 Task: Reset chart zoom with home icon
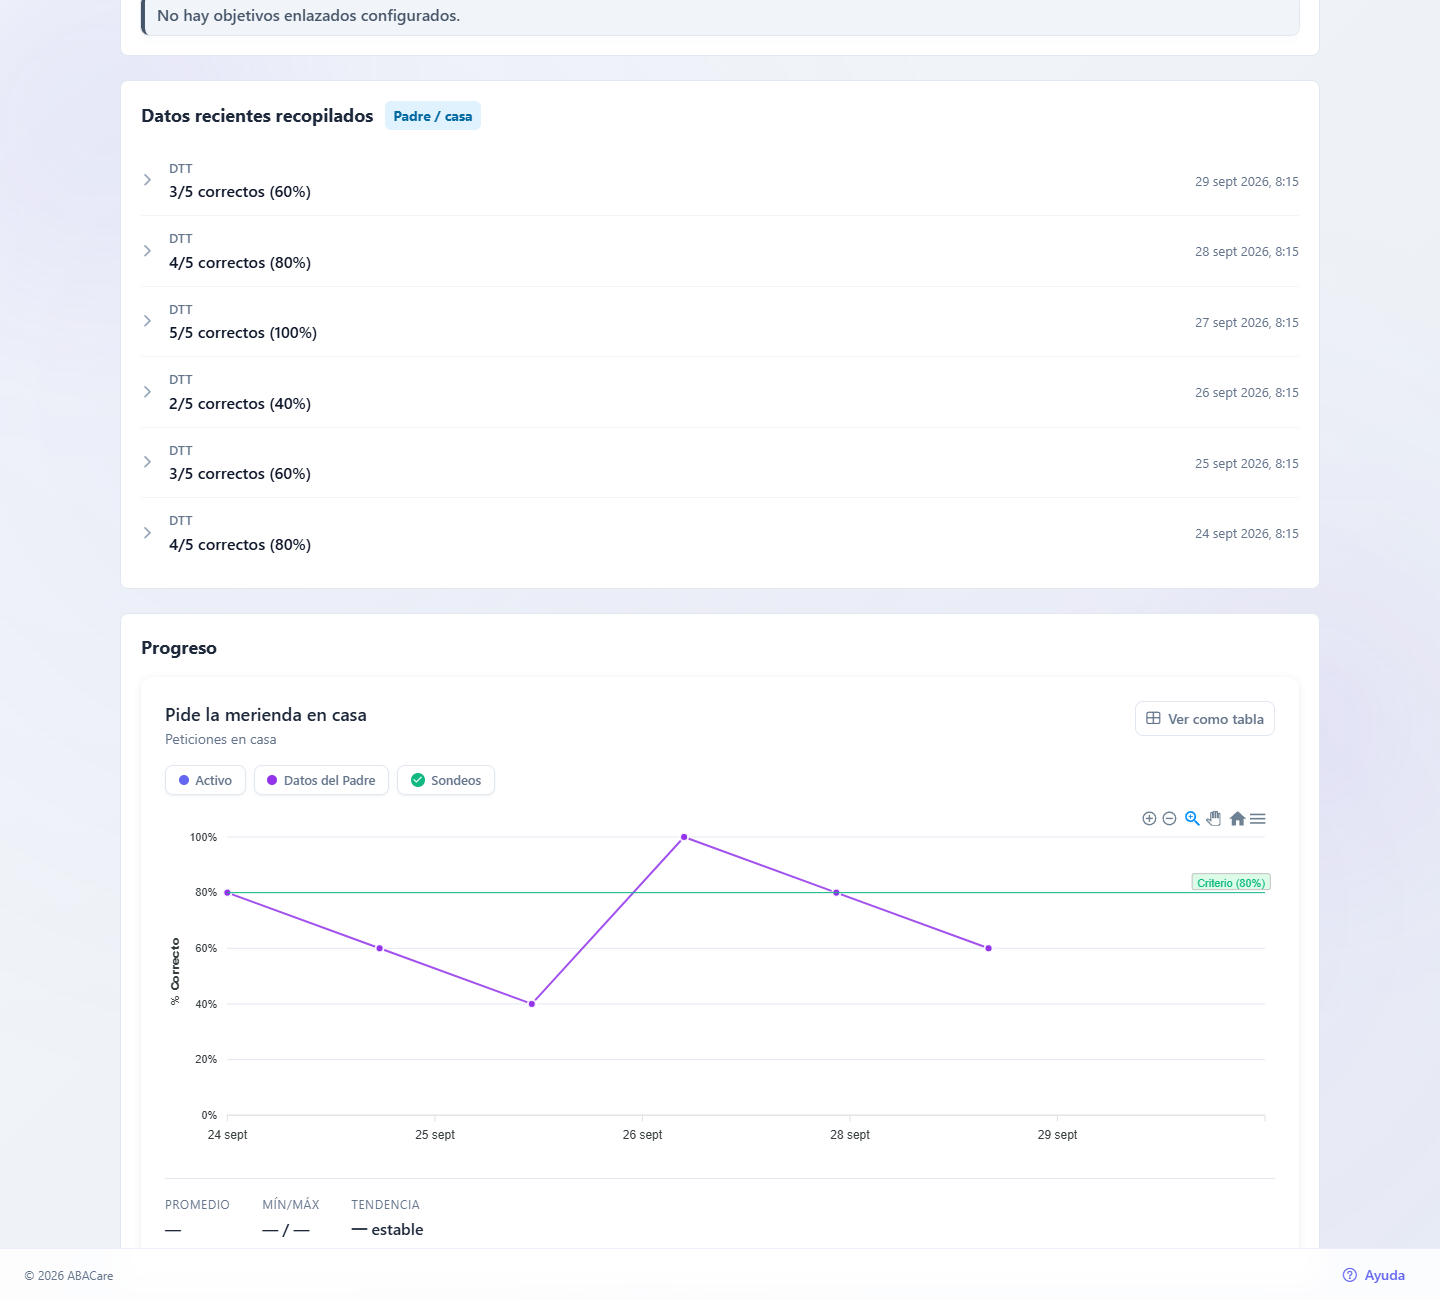1237,818
